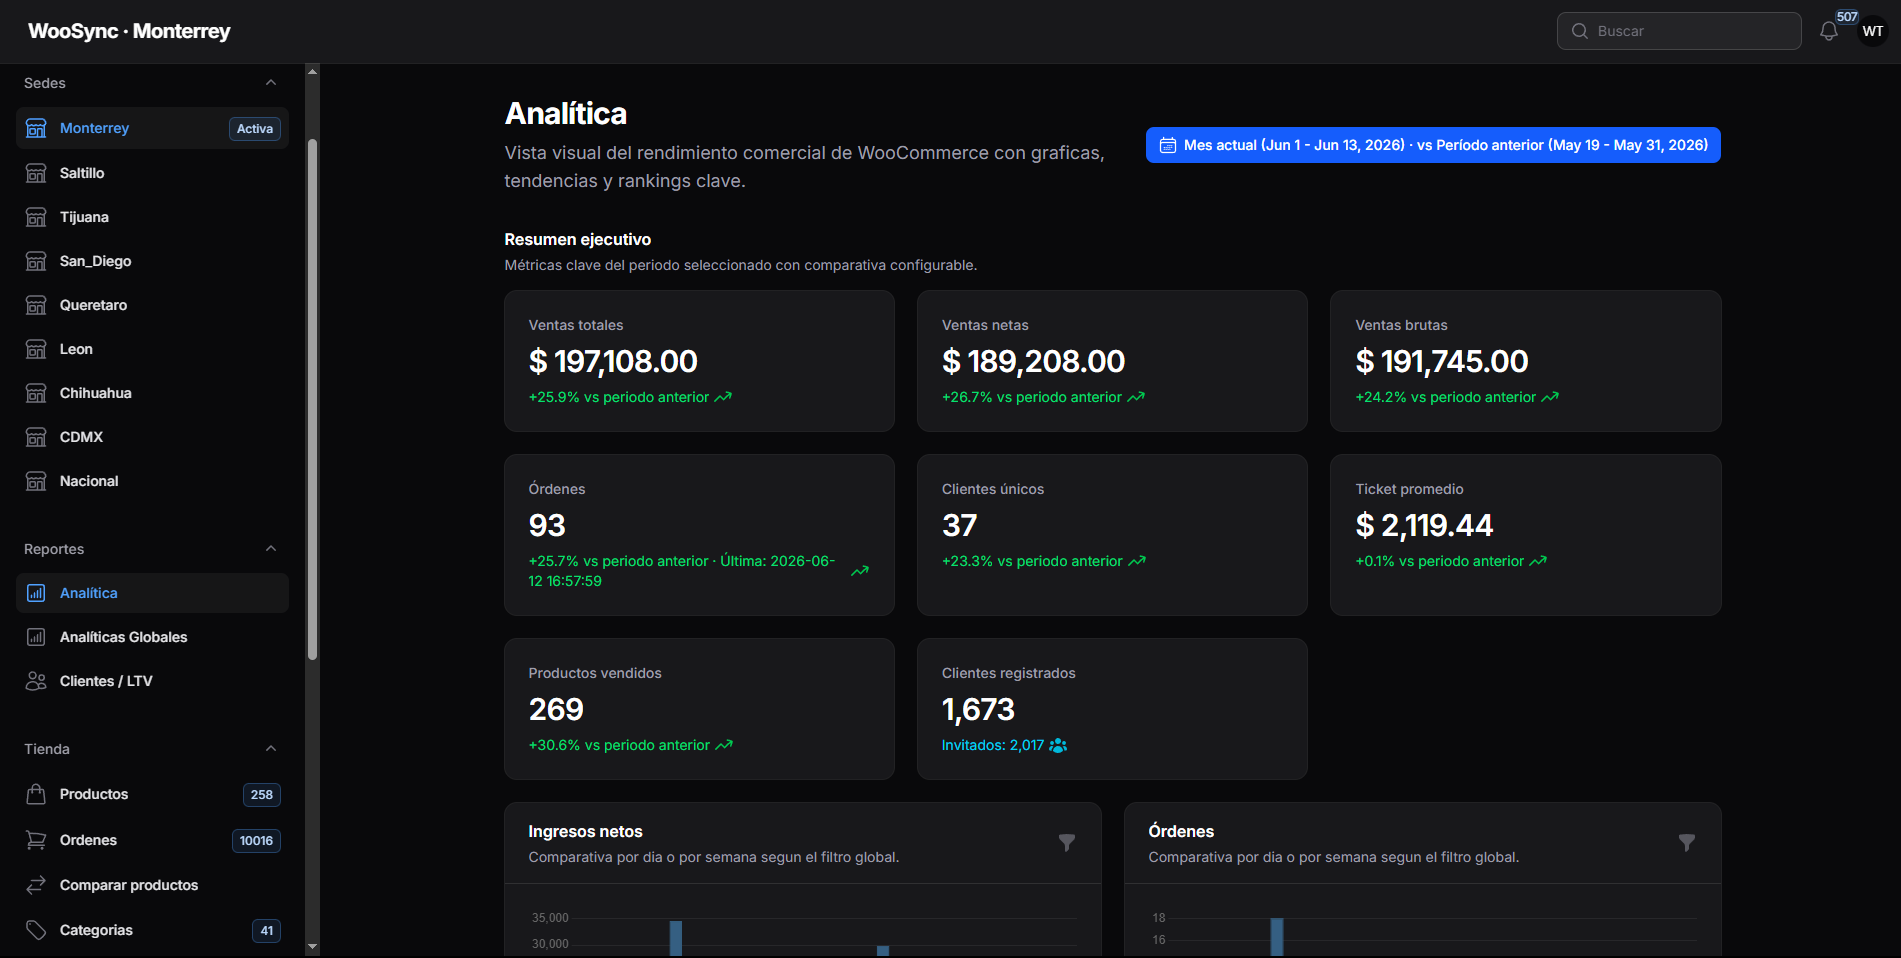This screenshot has width=1901, height=958.
Task: Click the Ventas netas $ 189,208.00 value
Action: (x=1033, y=361)
